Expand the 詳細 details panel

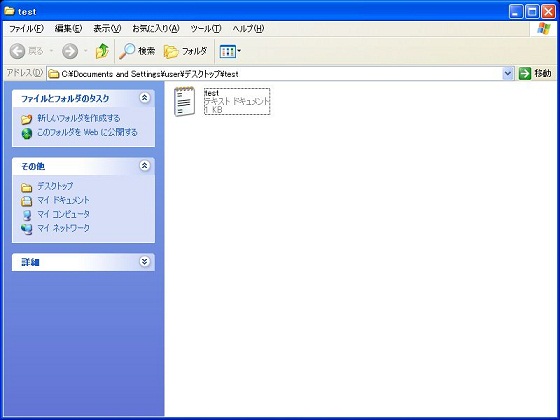tap(144, 261)
